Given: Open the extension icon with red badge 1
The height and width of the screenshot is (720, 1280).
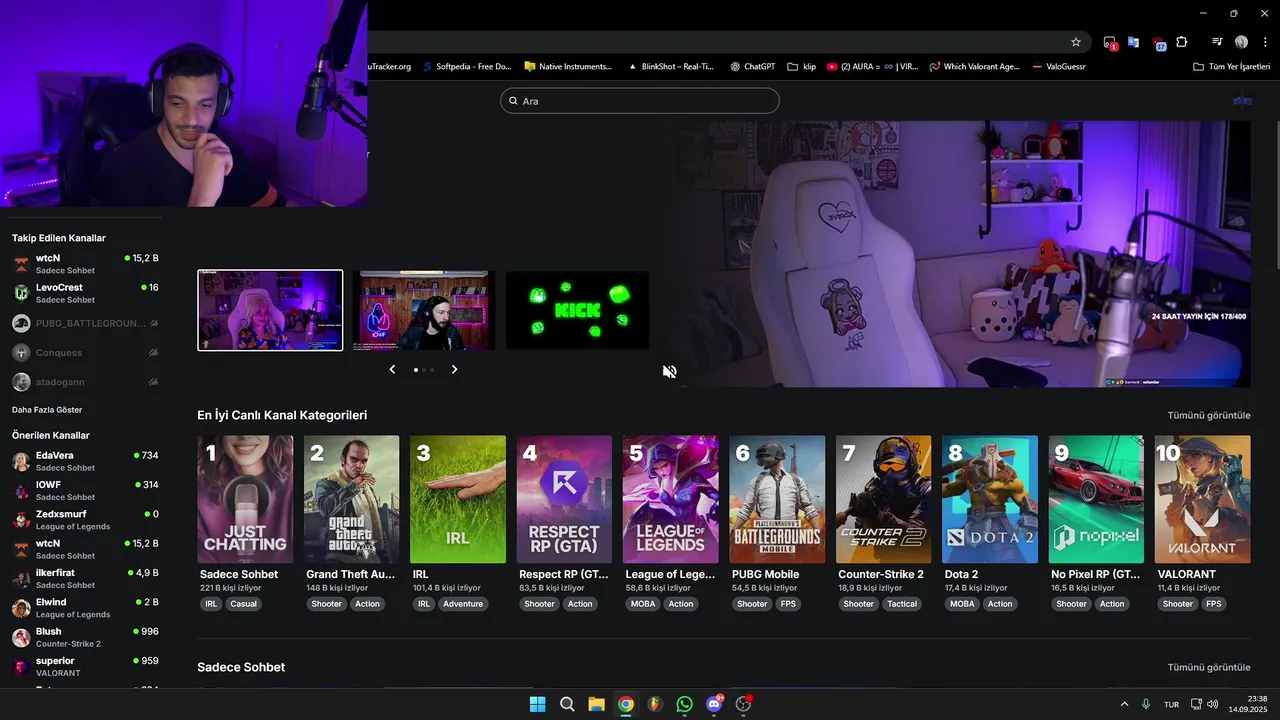Looking at the screenshot, I should coord(1110,43).
